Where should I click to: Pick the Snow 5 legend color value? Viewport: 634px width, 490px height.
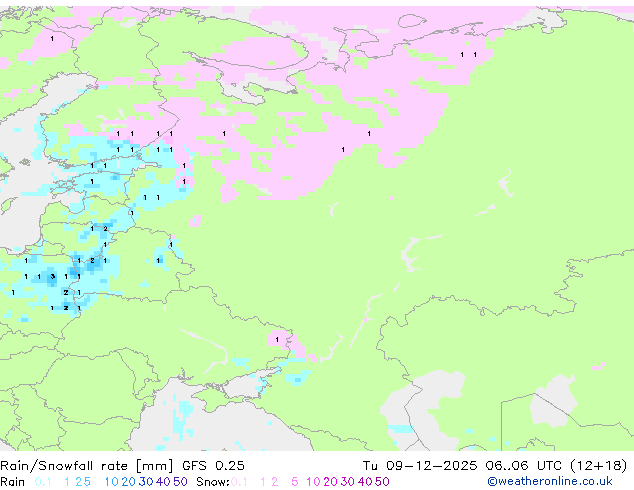coord(295,482)
